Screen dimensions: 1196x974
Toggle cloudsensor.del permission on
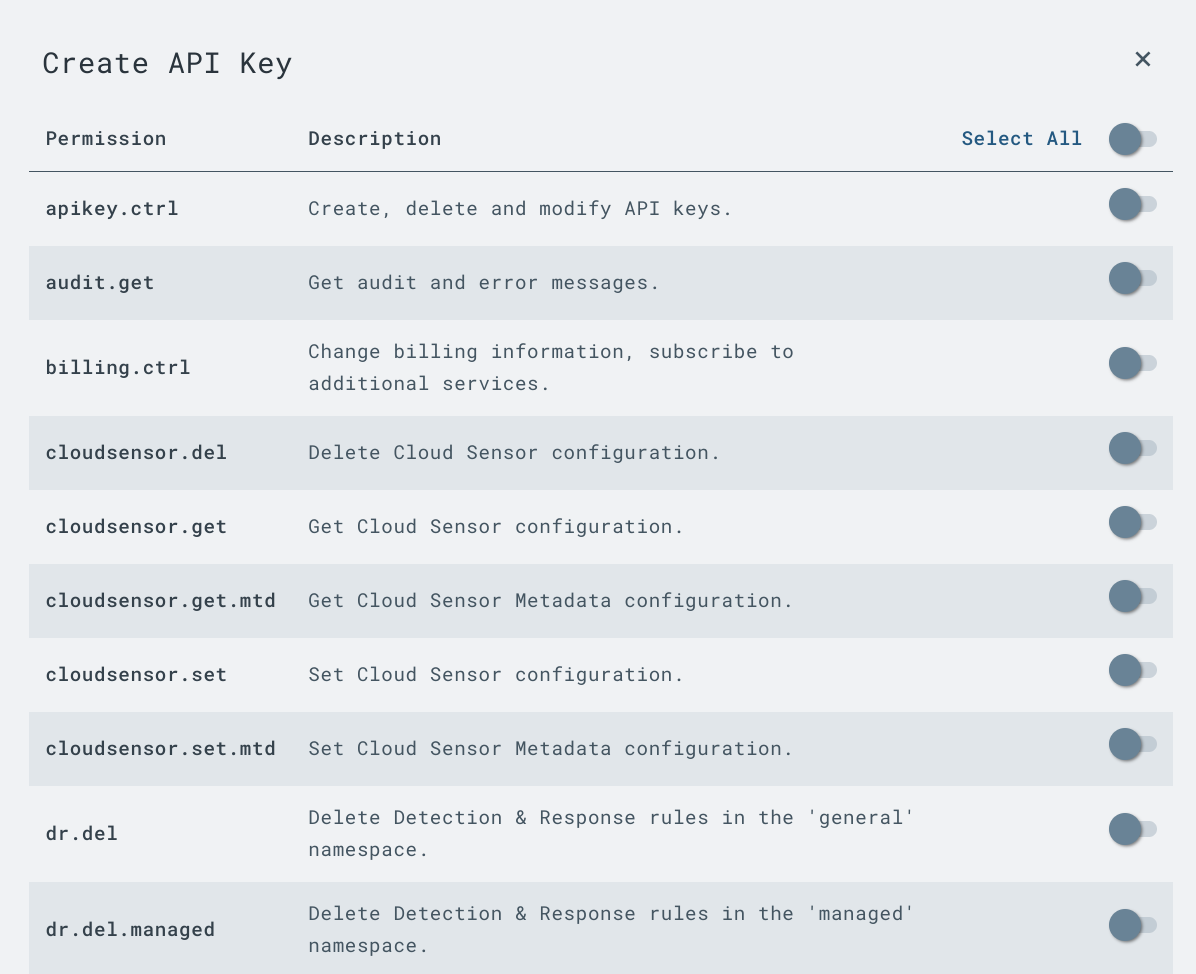click(1132, 448)
